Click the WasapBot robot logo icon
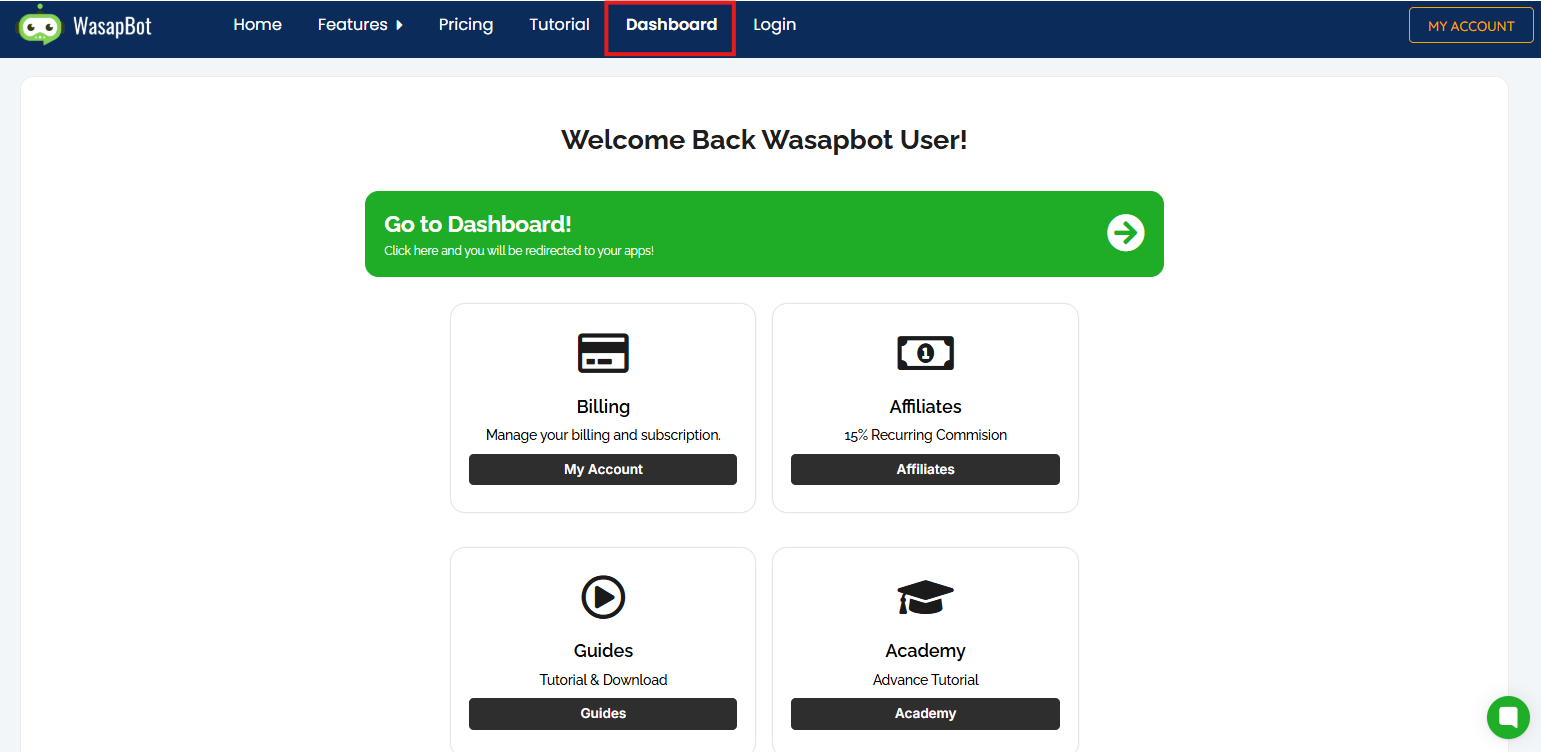 pyautogui.click(x=40, y=24)
